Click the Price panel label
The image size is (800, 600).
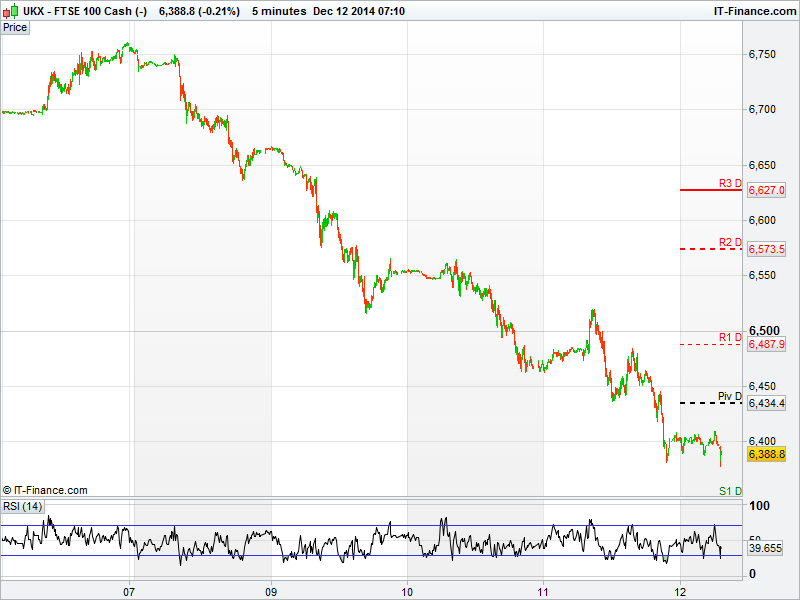tap(15, 27)
